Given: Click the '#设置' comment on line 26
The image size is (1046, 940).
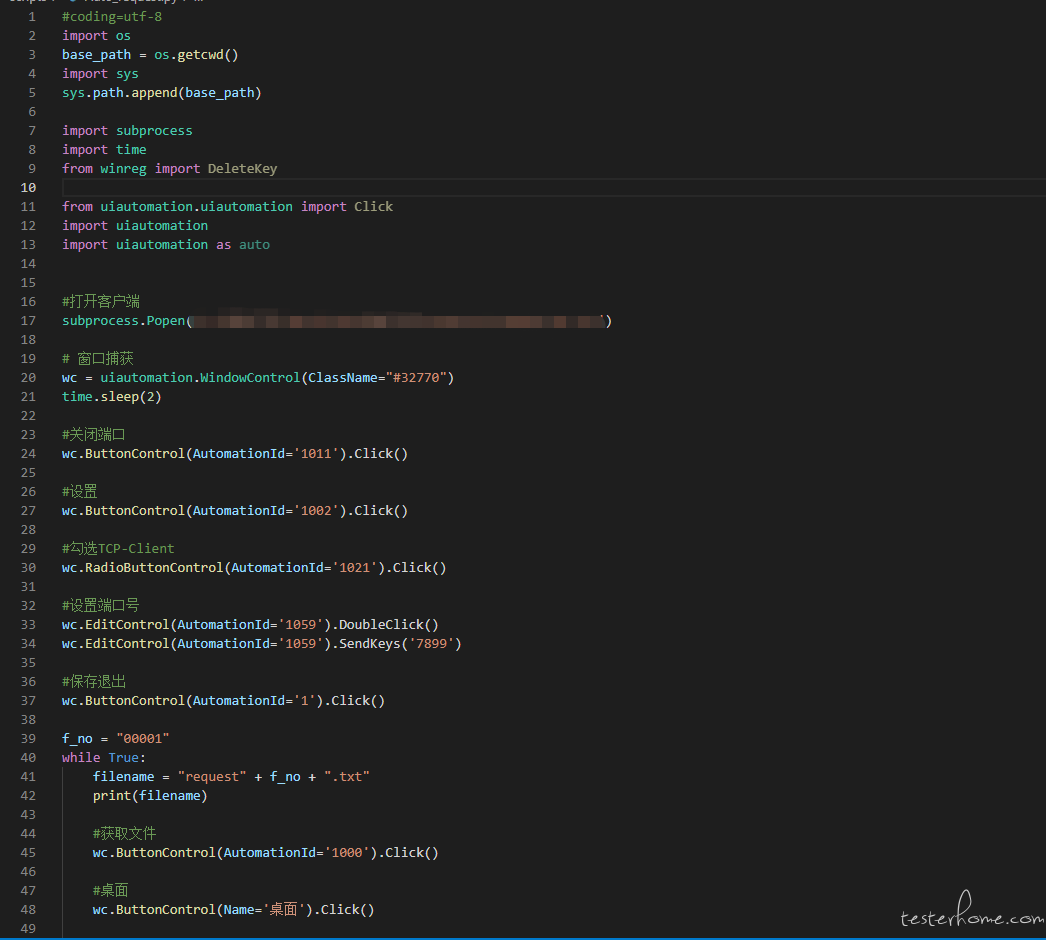Looking at the screenshot, I should tap(79, 492).
